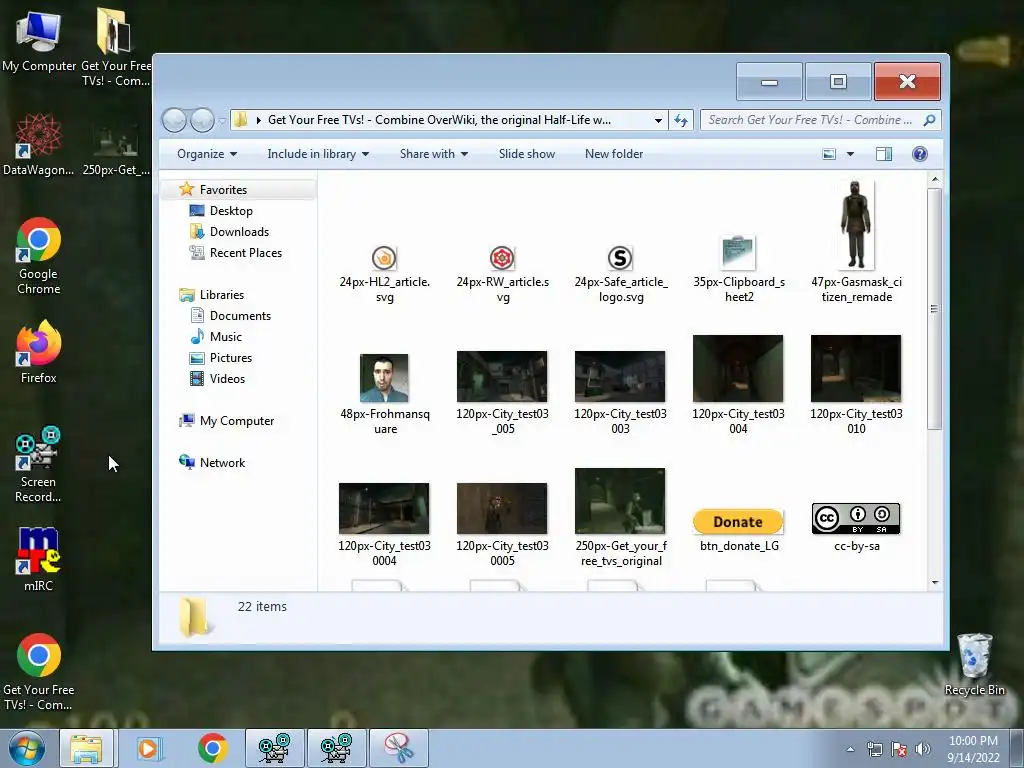Open the Music library

[x=225, y=337]
